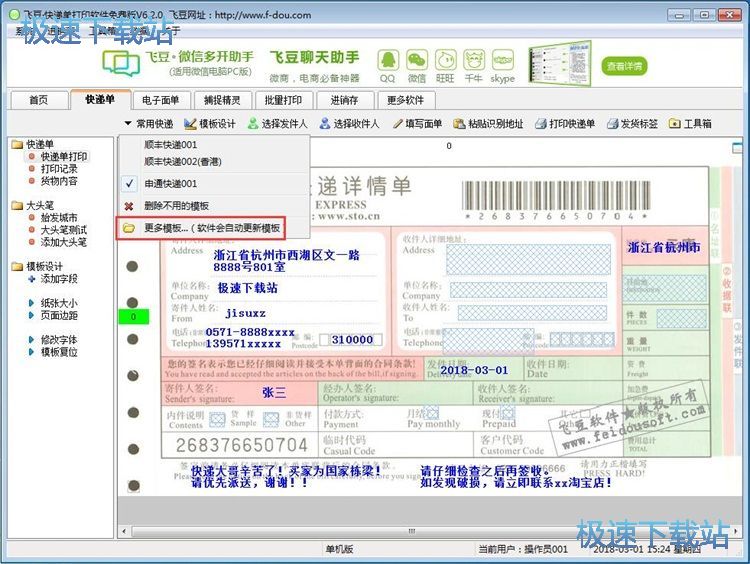
Task: Expand 纸张大小 option in sidebar
Action: tap(32, 303)
